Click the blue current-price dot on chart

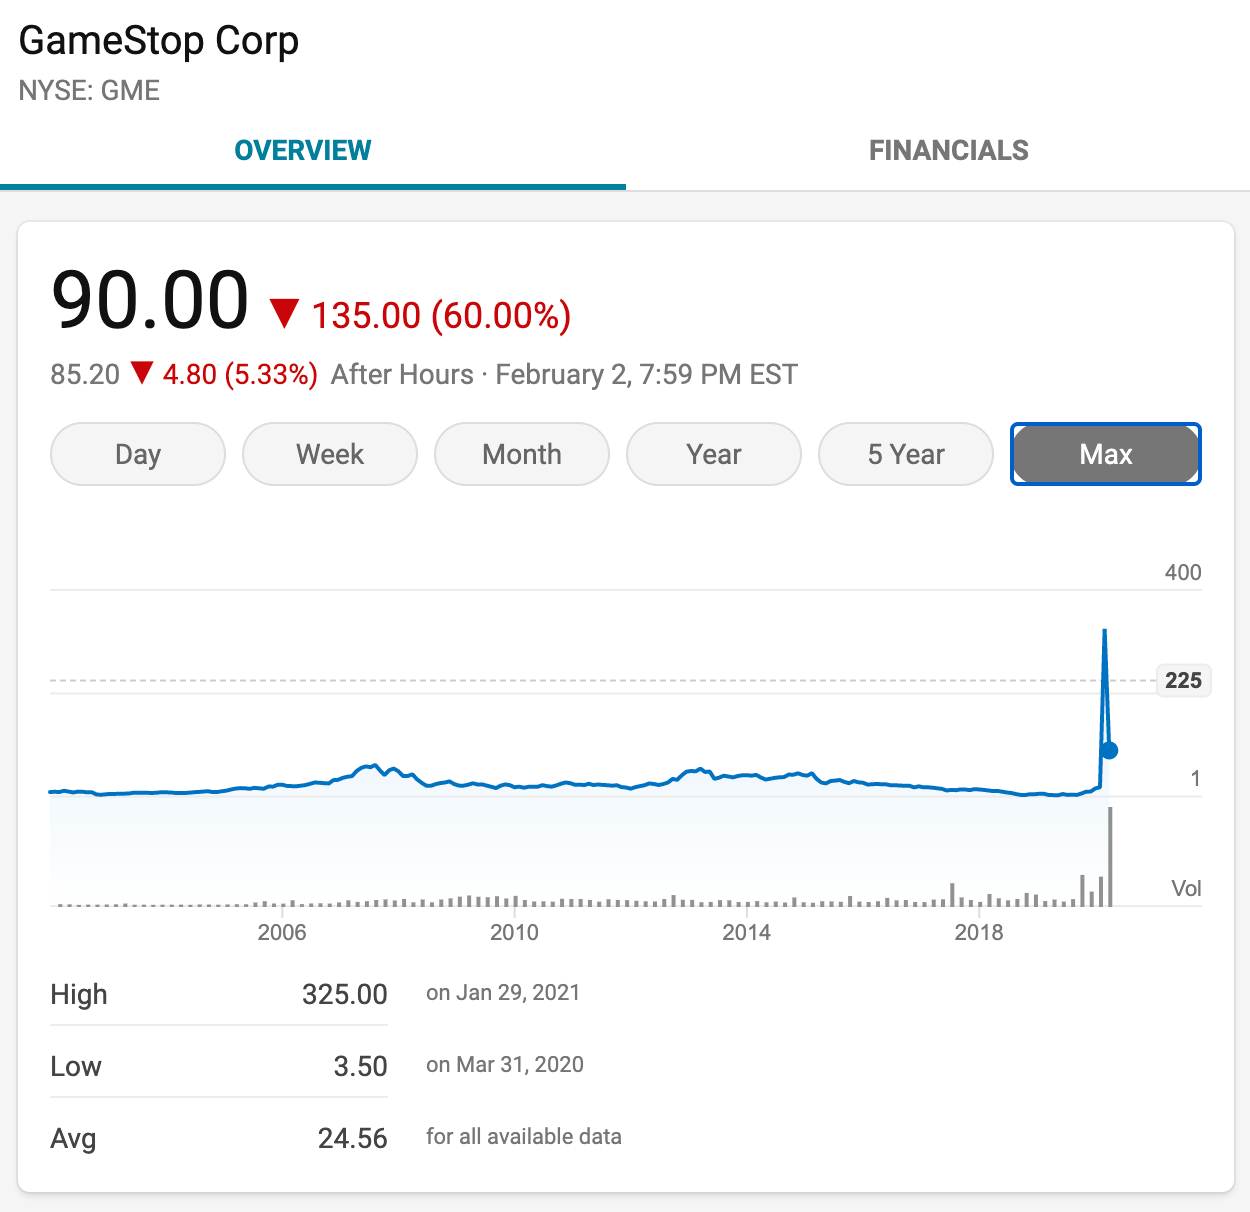click(x=1109, y=750)
